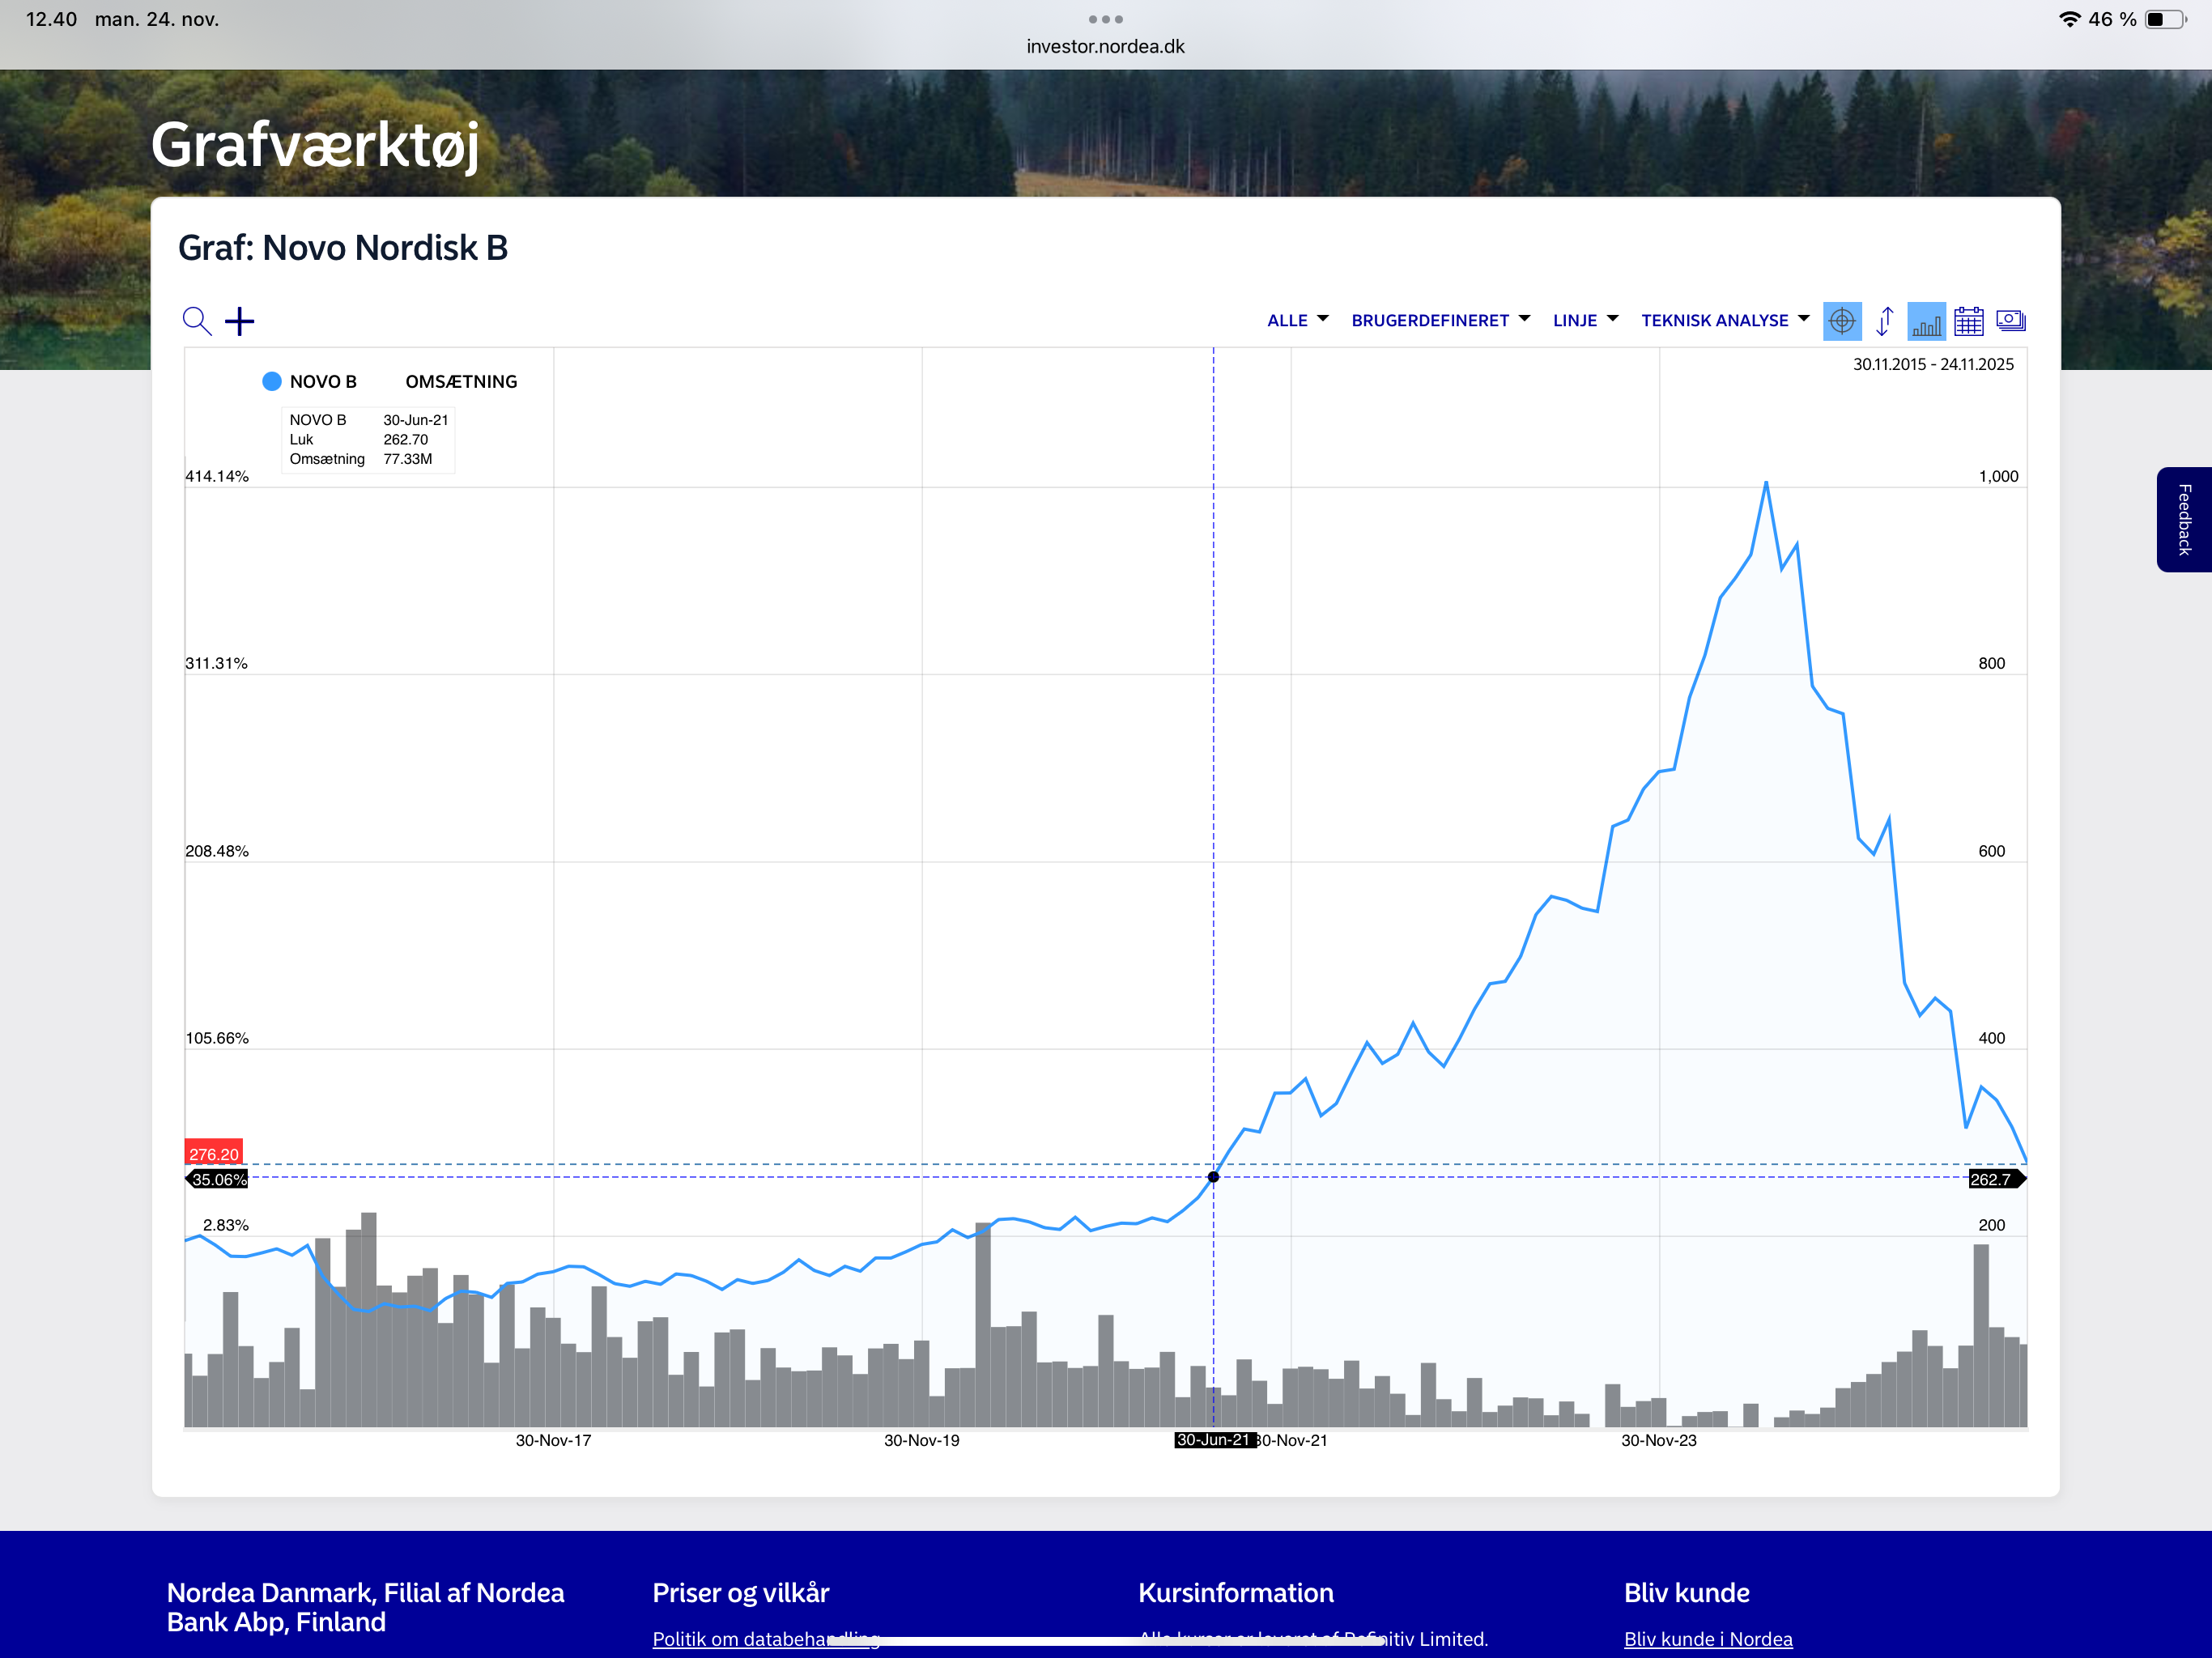This screenshot has width=2212, height=1658.
Task: Click the 105.66% percent axis label
Action: point(217,1038)
